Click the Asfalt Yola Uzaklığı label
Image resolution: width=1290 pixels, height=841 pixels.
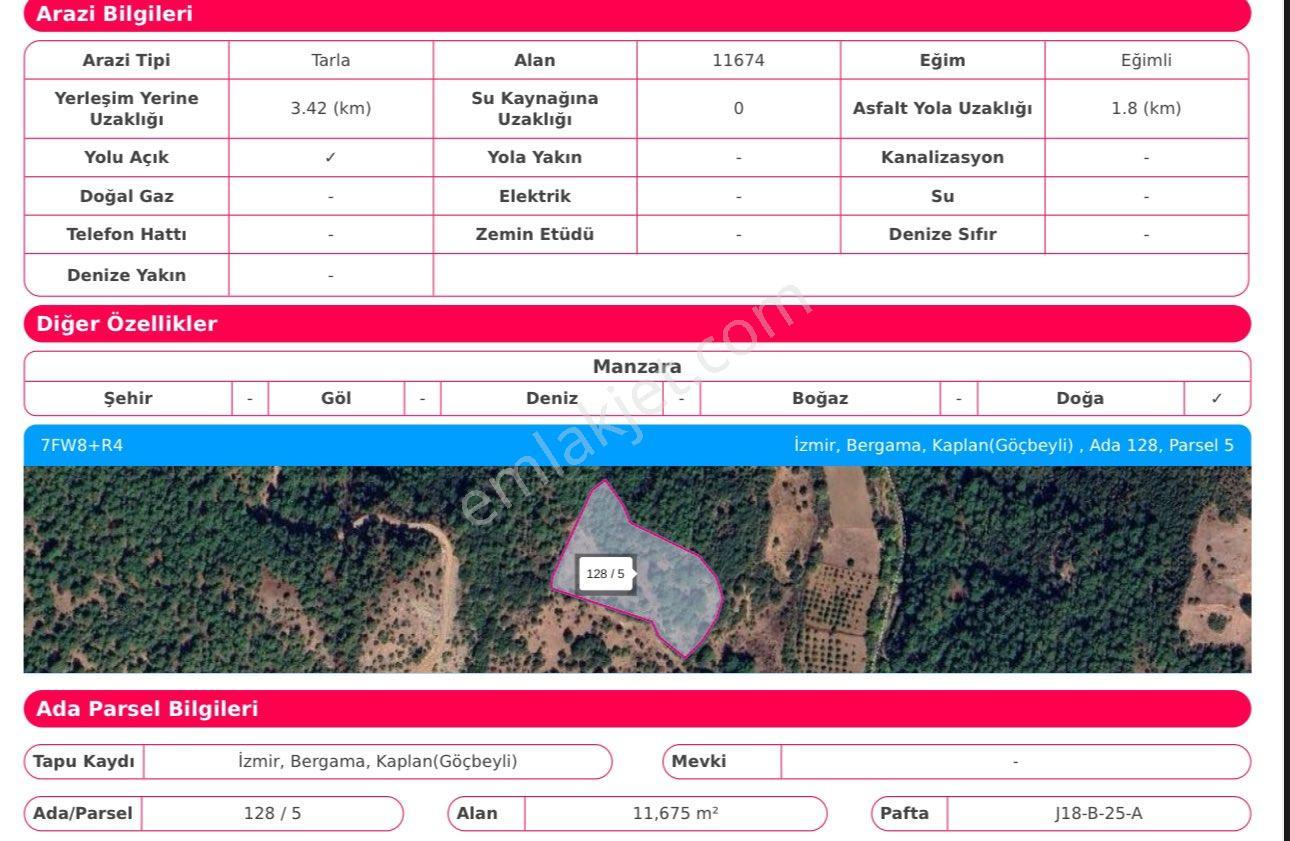pos(942,109)
